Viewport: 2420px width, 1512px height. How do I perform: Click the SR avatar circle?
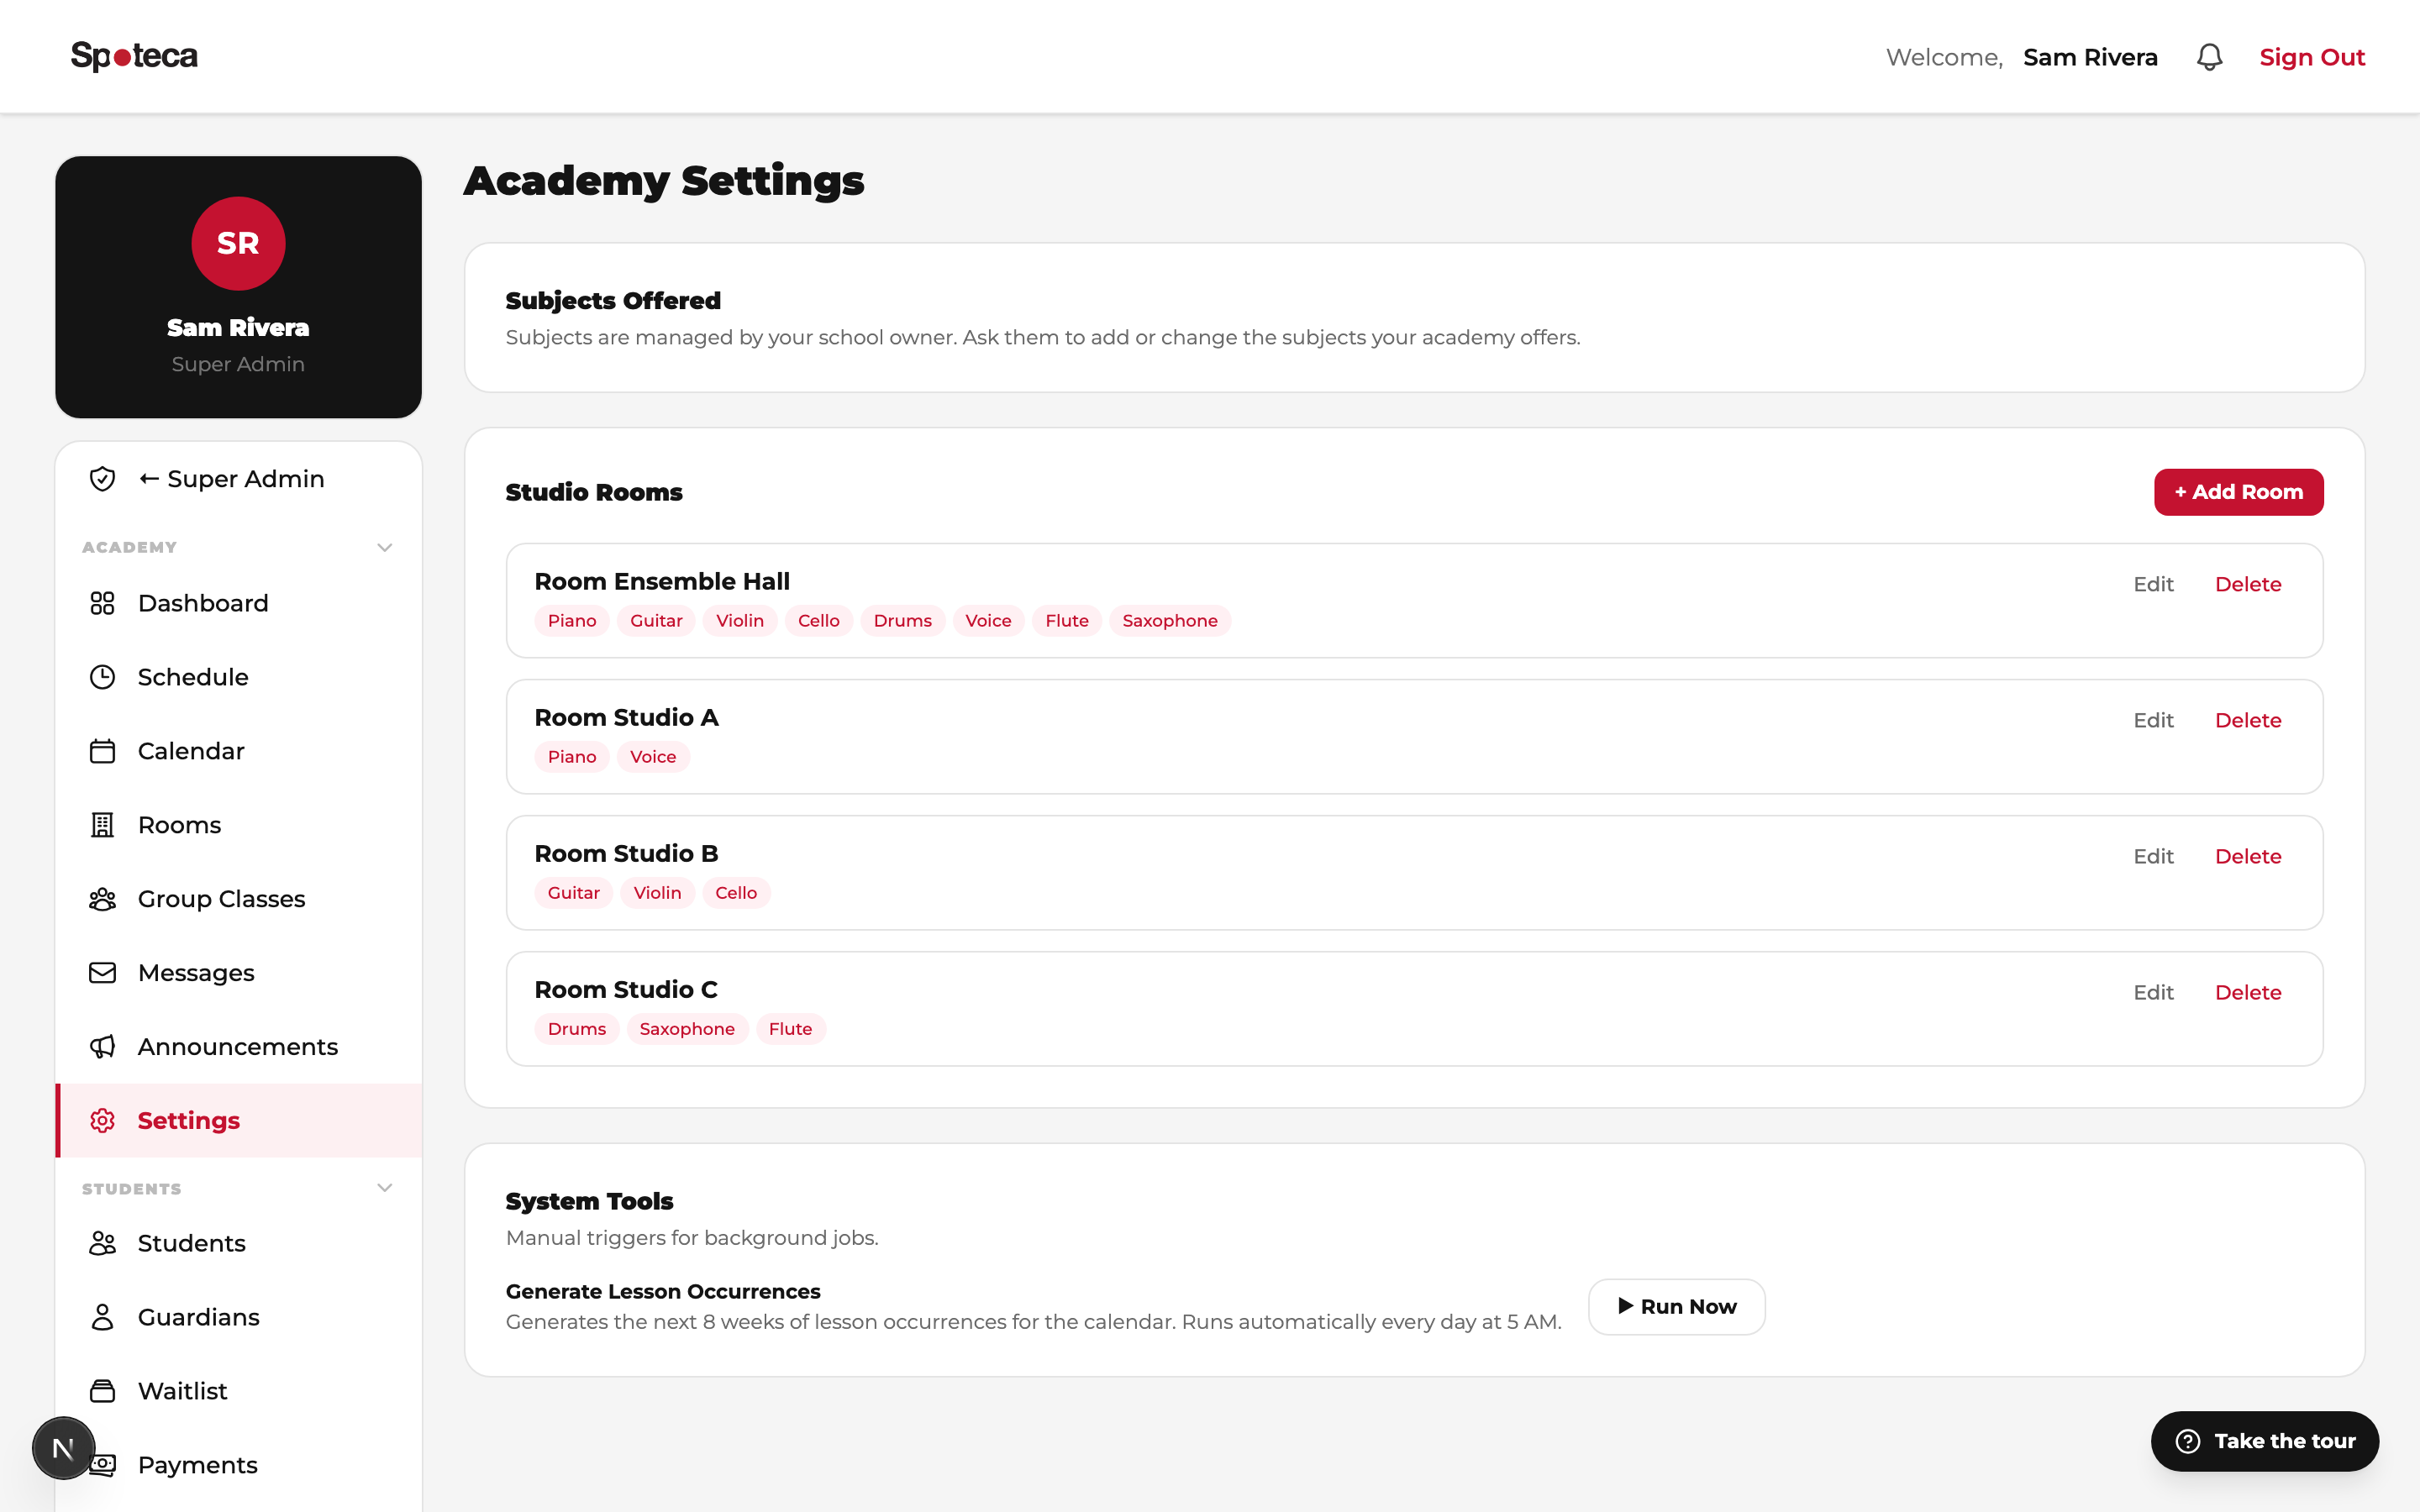[x=238, y=243]
